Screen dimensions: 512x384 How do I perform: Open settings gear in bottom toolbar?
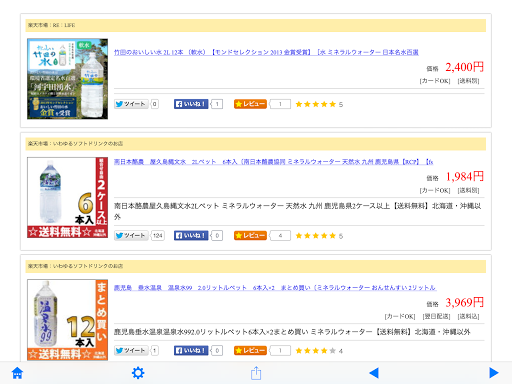coord(138,373)
